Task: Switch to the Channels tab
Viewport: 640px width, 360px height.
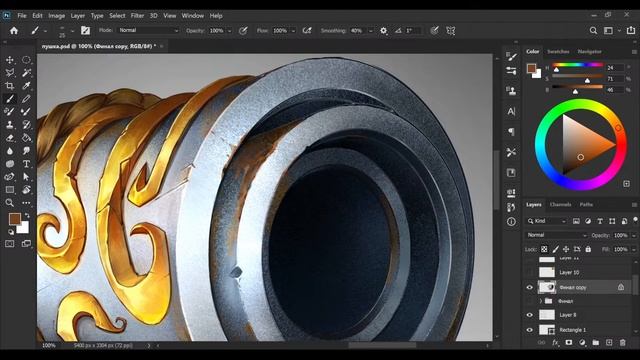Action: (560, 204)
